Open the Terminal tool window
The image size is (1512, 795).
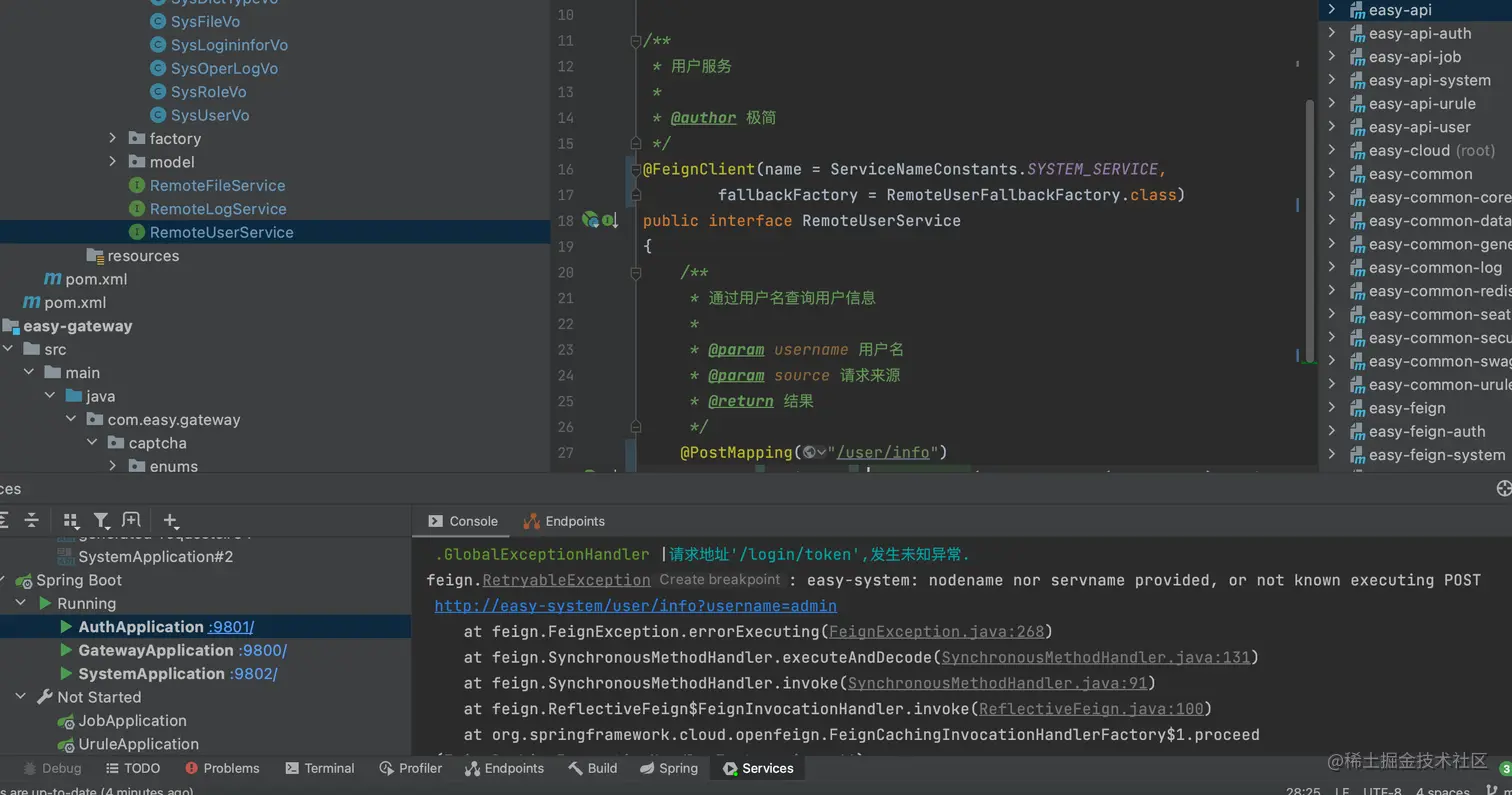319,768
